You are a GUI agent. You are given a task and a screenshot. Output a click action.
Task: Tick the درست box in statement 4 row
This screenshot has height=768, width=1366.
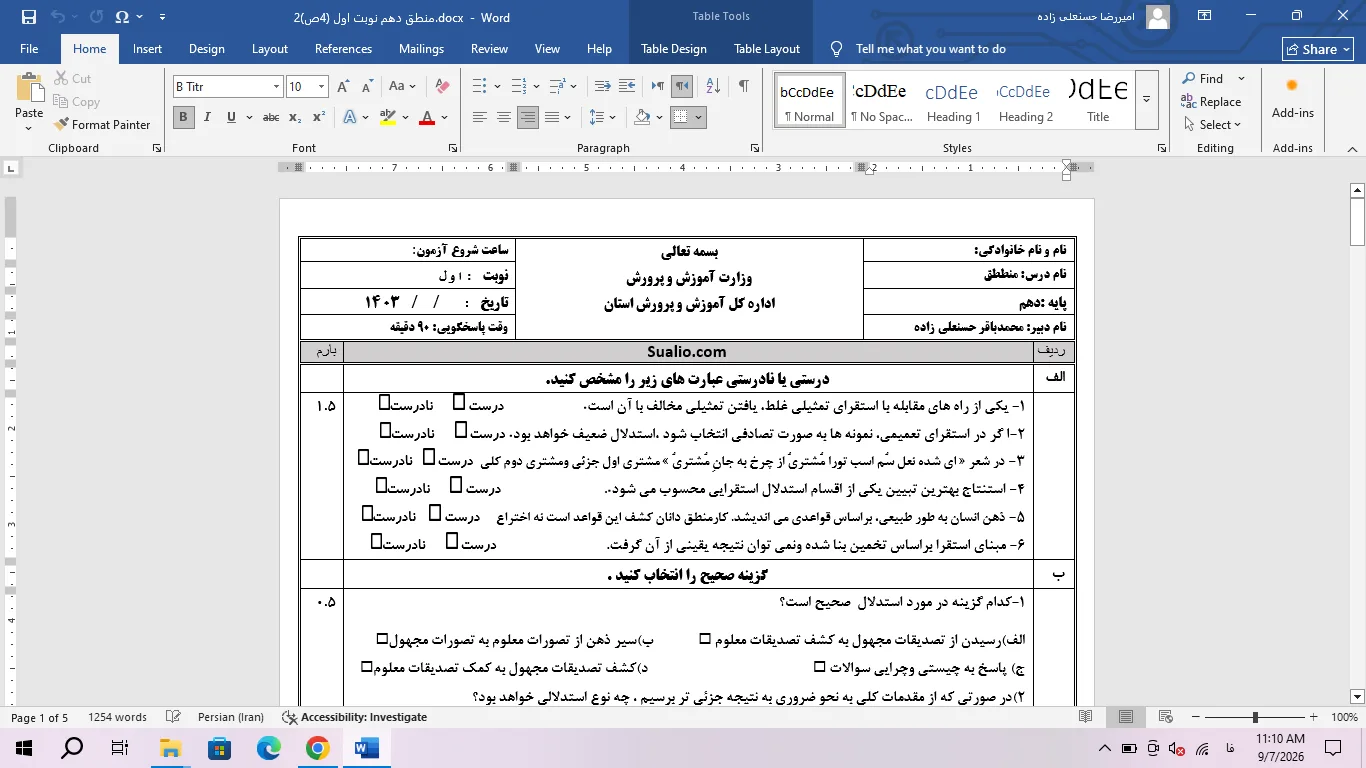[x=456, y=484]
